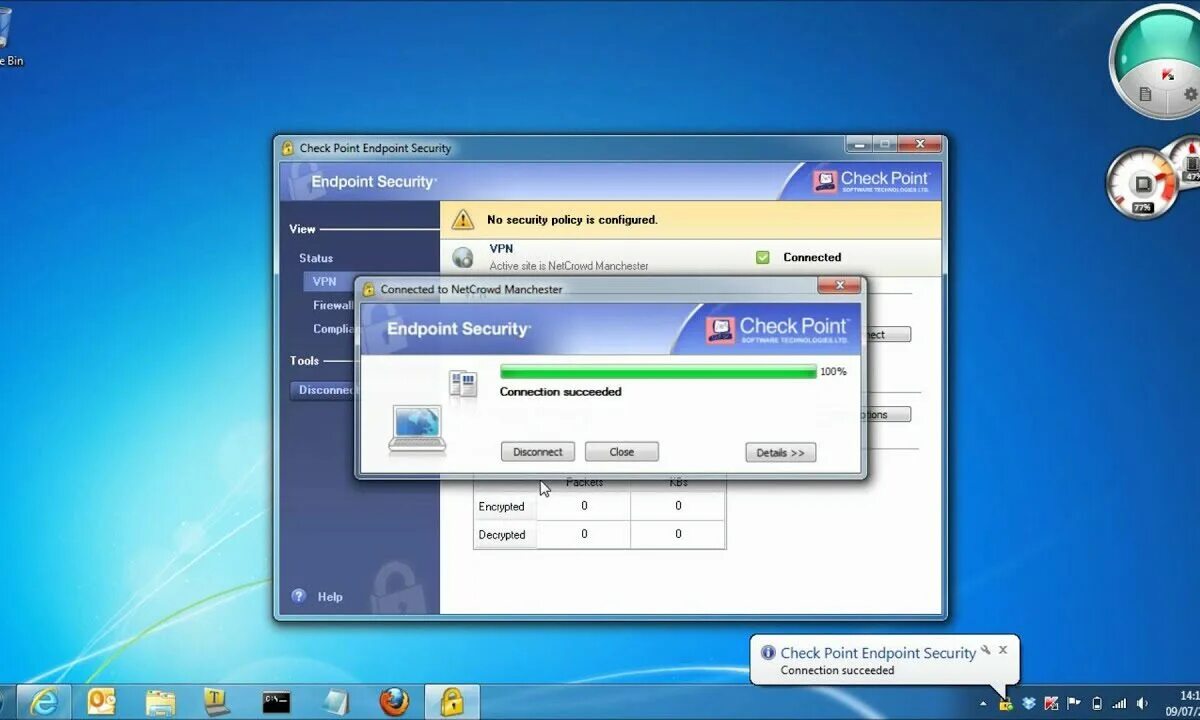Screen dimensions: 1200x720
Task: Open settings gear on Kaspersky gadget
Action: (x=1190, y=95)
